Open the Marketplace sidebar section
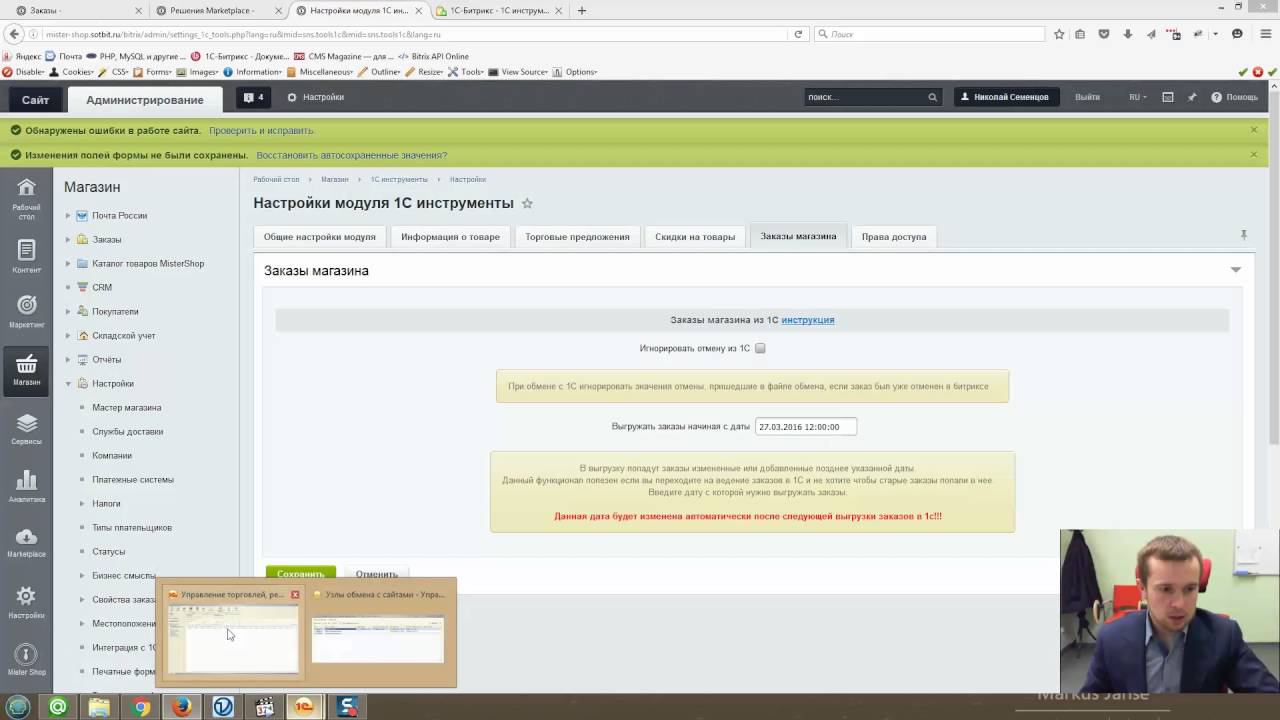Screen dimensions: 1280x720 click(x=26, y=542)
